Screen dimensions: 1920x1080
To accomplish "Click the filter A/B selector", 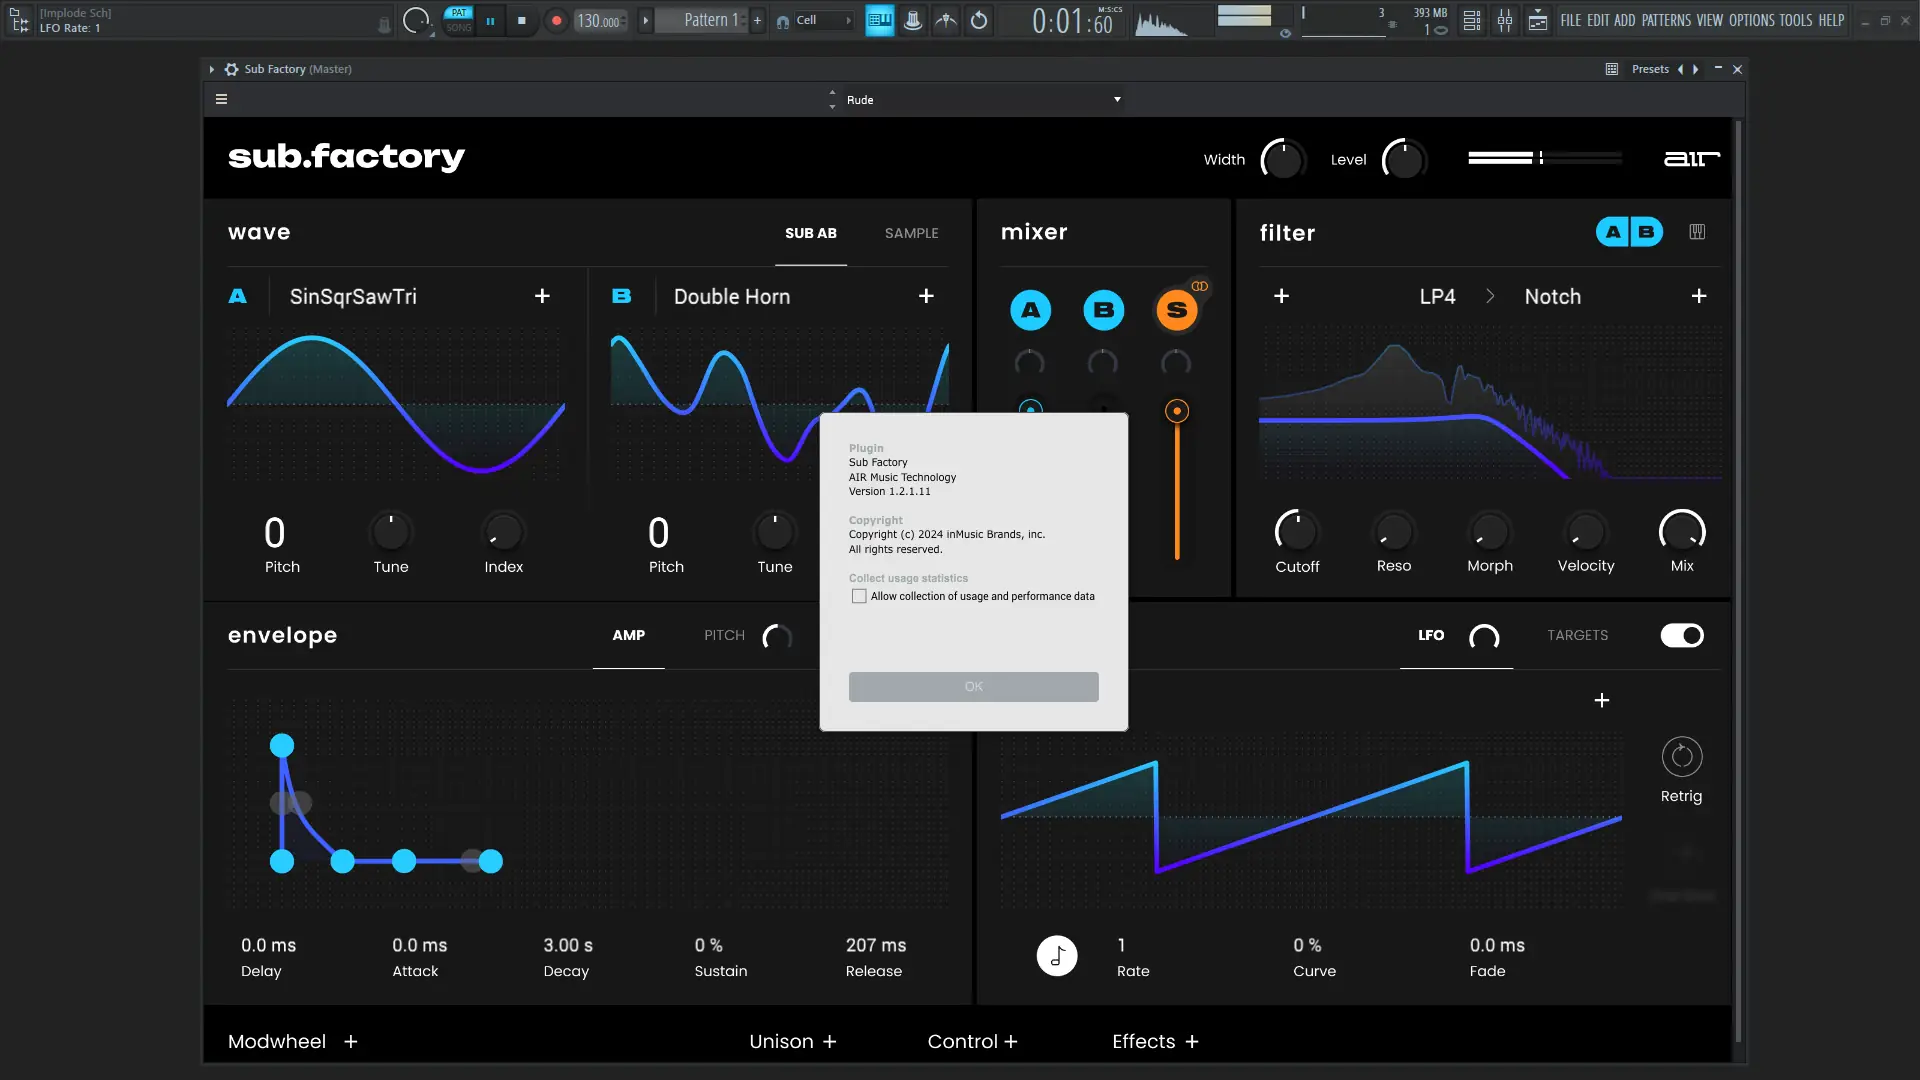I will pos(1628,232).
